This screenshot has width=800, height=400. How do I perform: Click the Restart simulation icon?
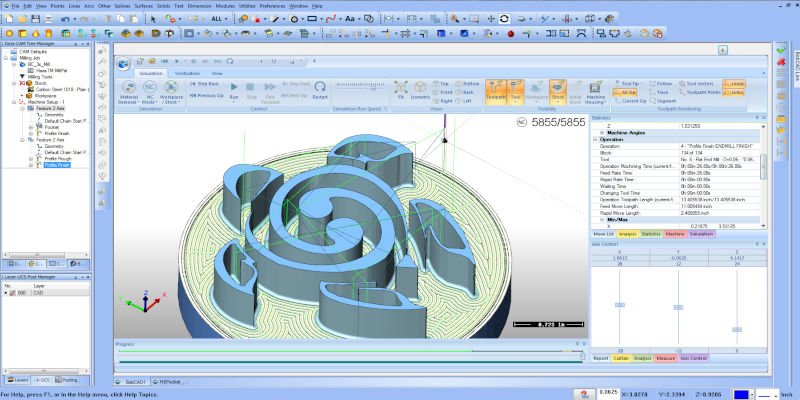pyautogui.click(x=320, y=90)
